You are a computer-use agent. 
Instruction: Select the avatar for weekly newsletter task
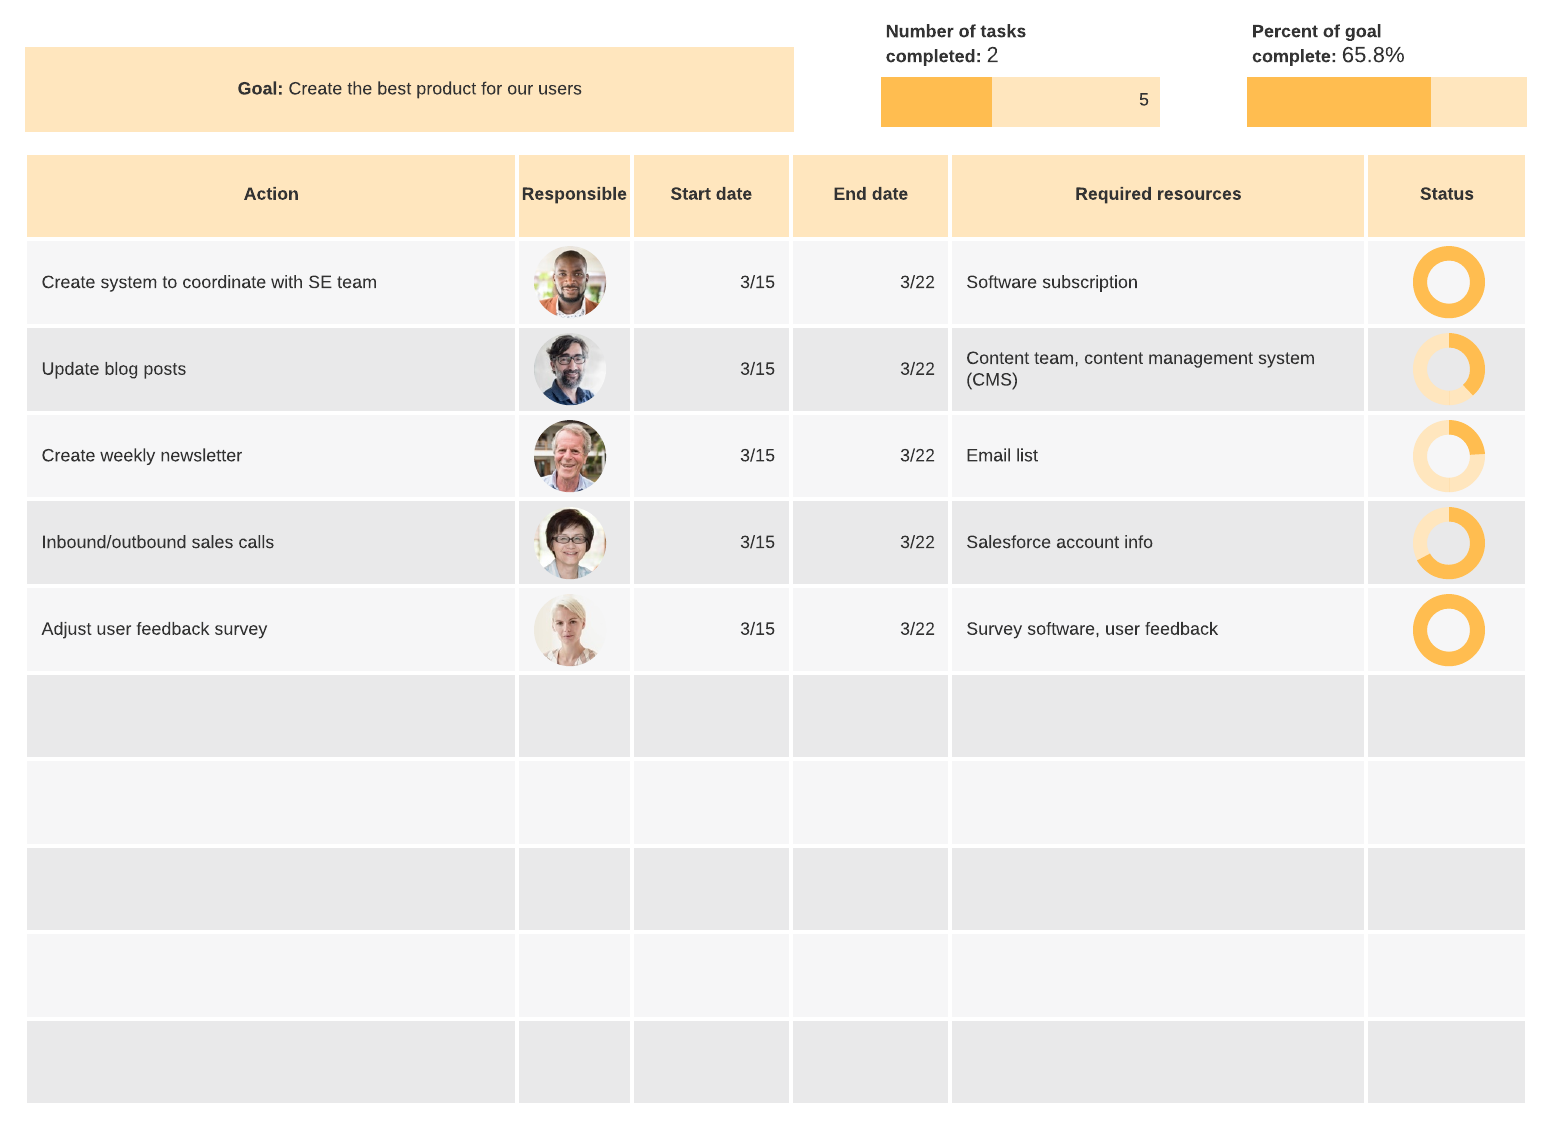(x=570, y=456)
